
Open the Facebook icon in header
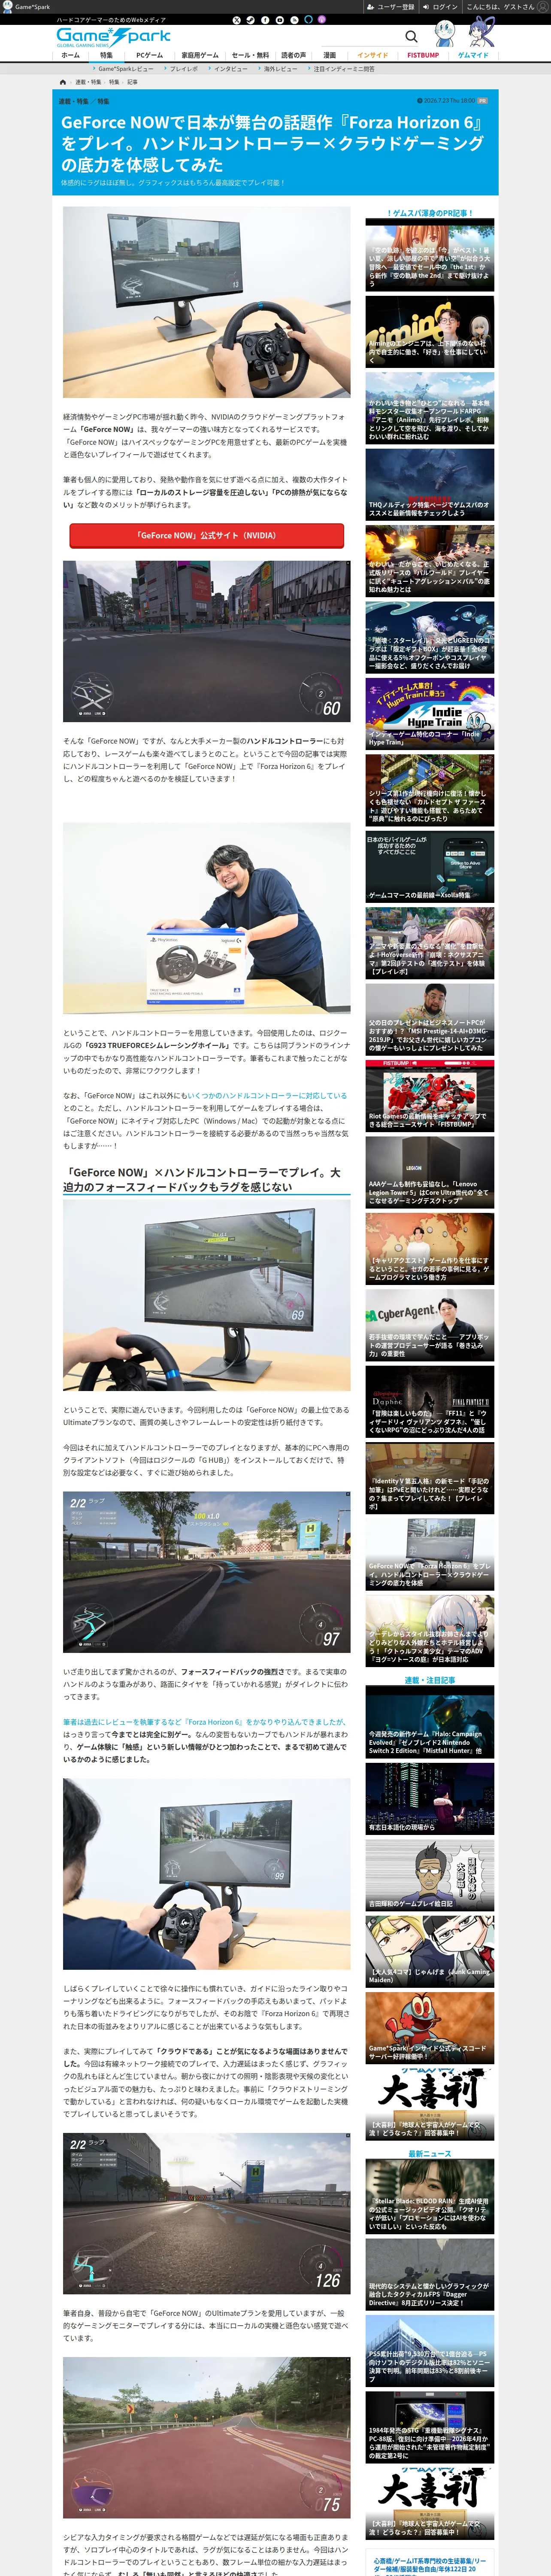tap(265, 20)
